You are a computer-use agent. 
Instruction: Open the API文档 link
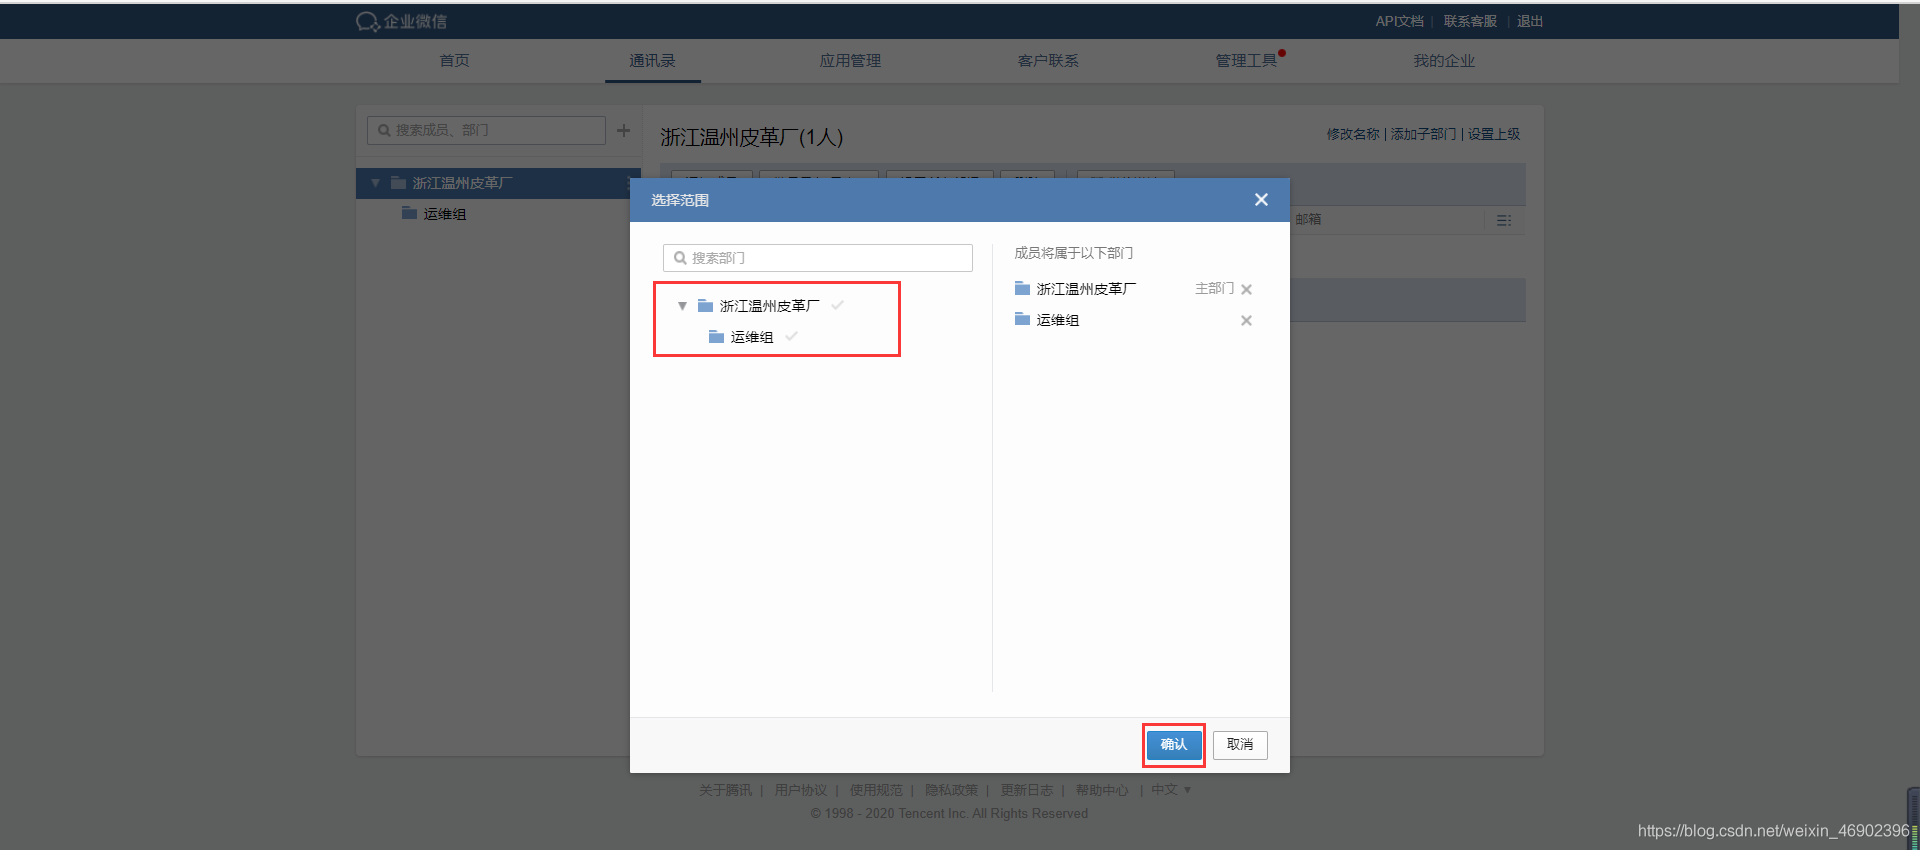[1399, 21]
